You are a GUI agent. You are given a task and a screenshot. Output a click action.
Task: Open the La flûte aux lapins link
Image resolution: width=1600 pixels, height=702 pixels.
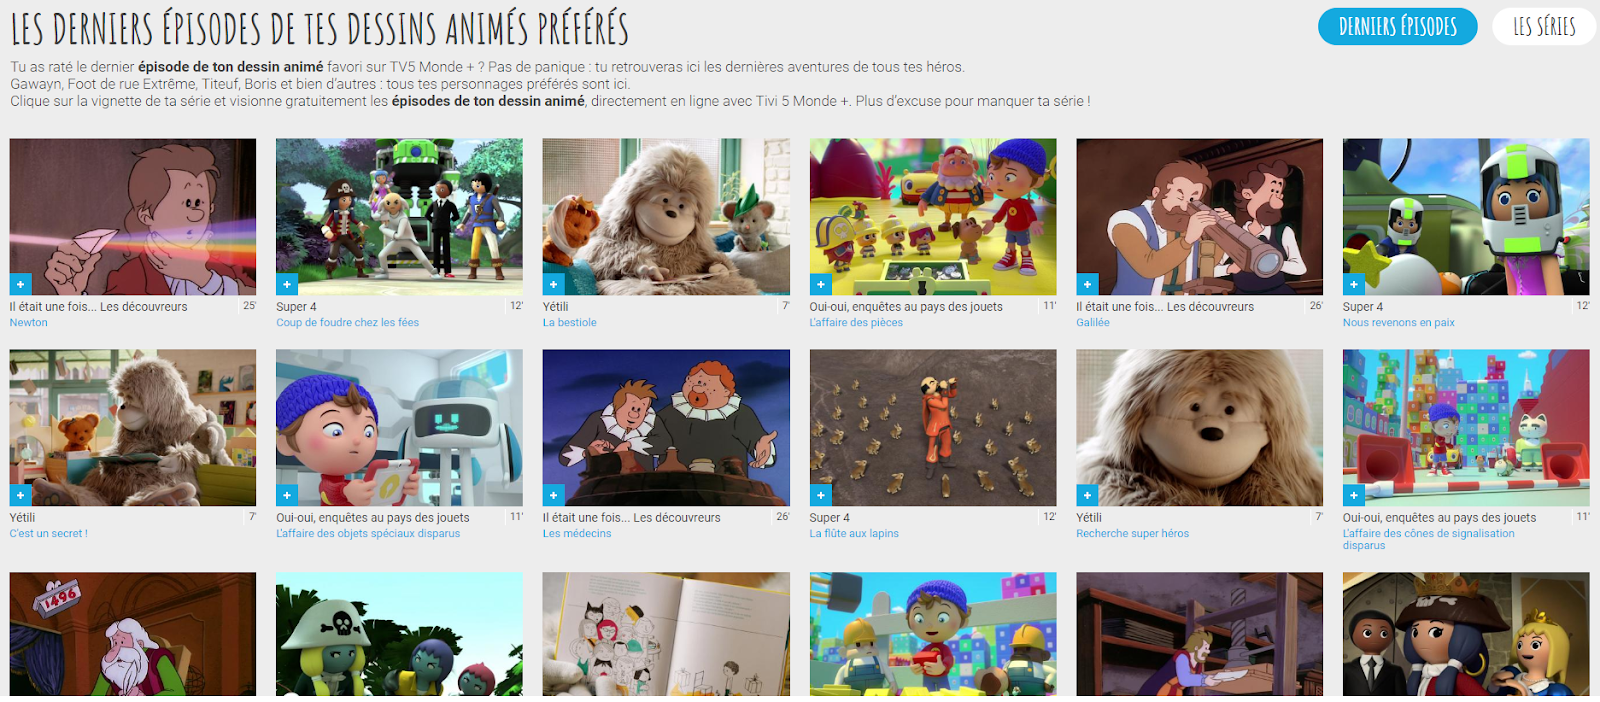pos(854,533)
